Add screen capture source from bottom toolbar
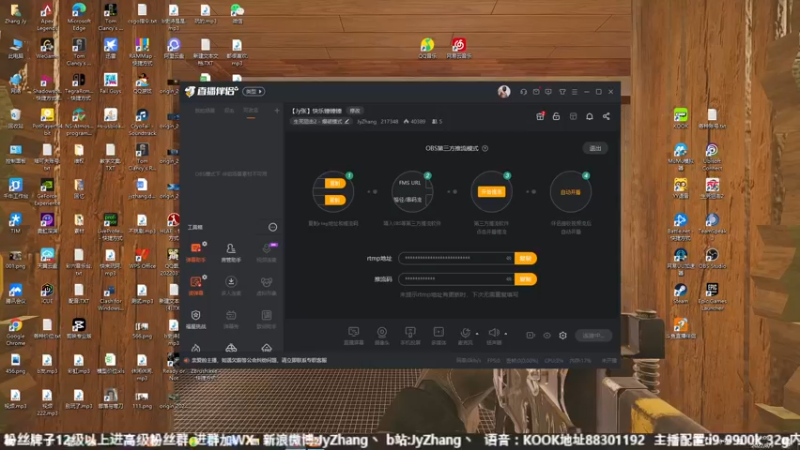The width and height of the screenshot is (800, 450). tap(354, 335)
